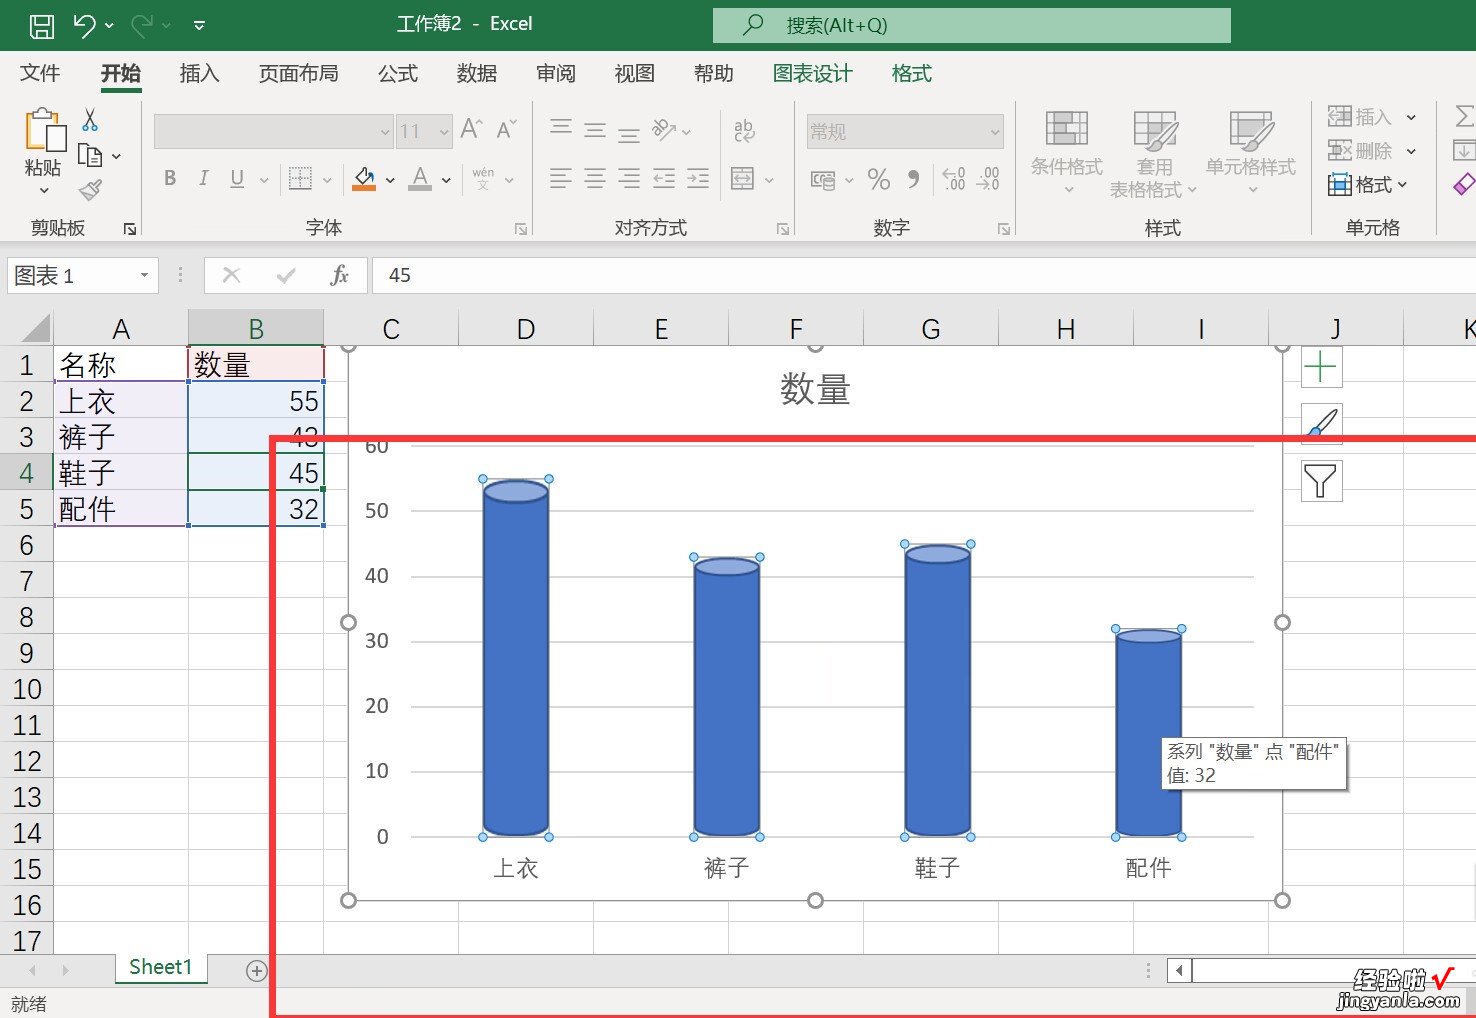Toggle Italic formatting
The image size is (1476, 1018).
[x=203, y=178]
